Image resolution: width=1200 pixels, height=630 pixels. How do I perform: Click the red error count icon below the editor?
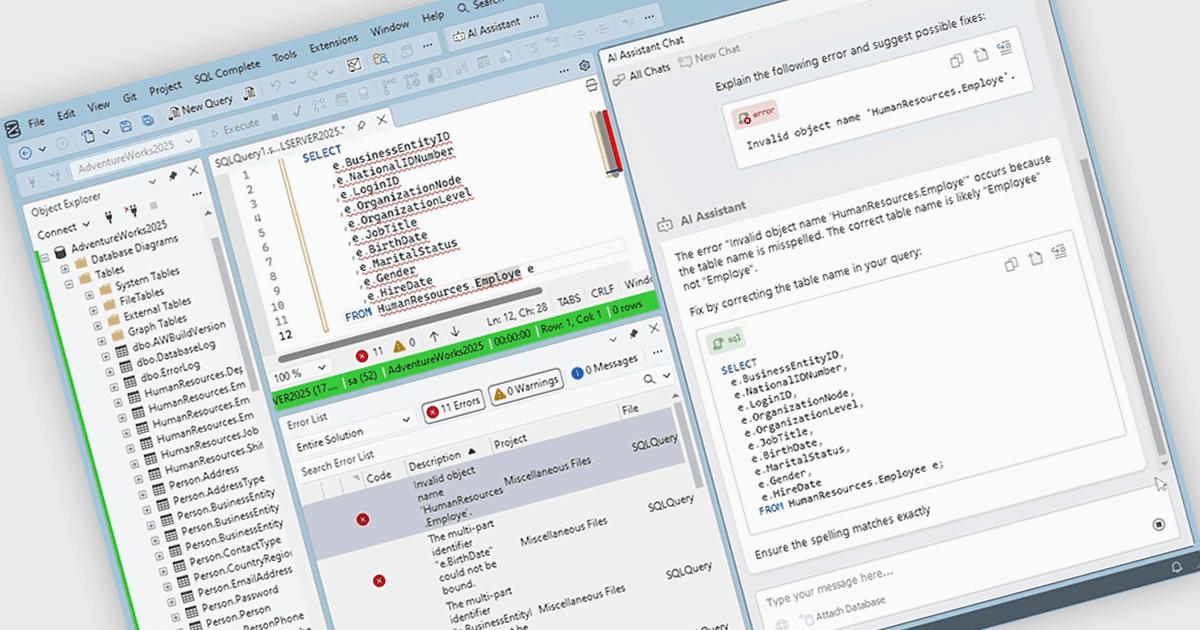[x=362, y=355]
